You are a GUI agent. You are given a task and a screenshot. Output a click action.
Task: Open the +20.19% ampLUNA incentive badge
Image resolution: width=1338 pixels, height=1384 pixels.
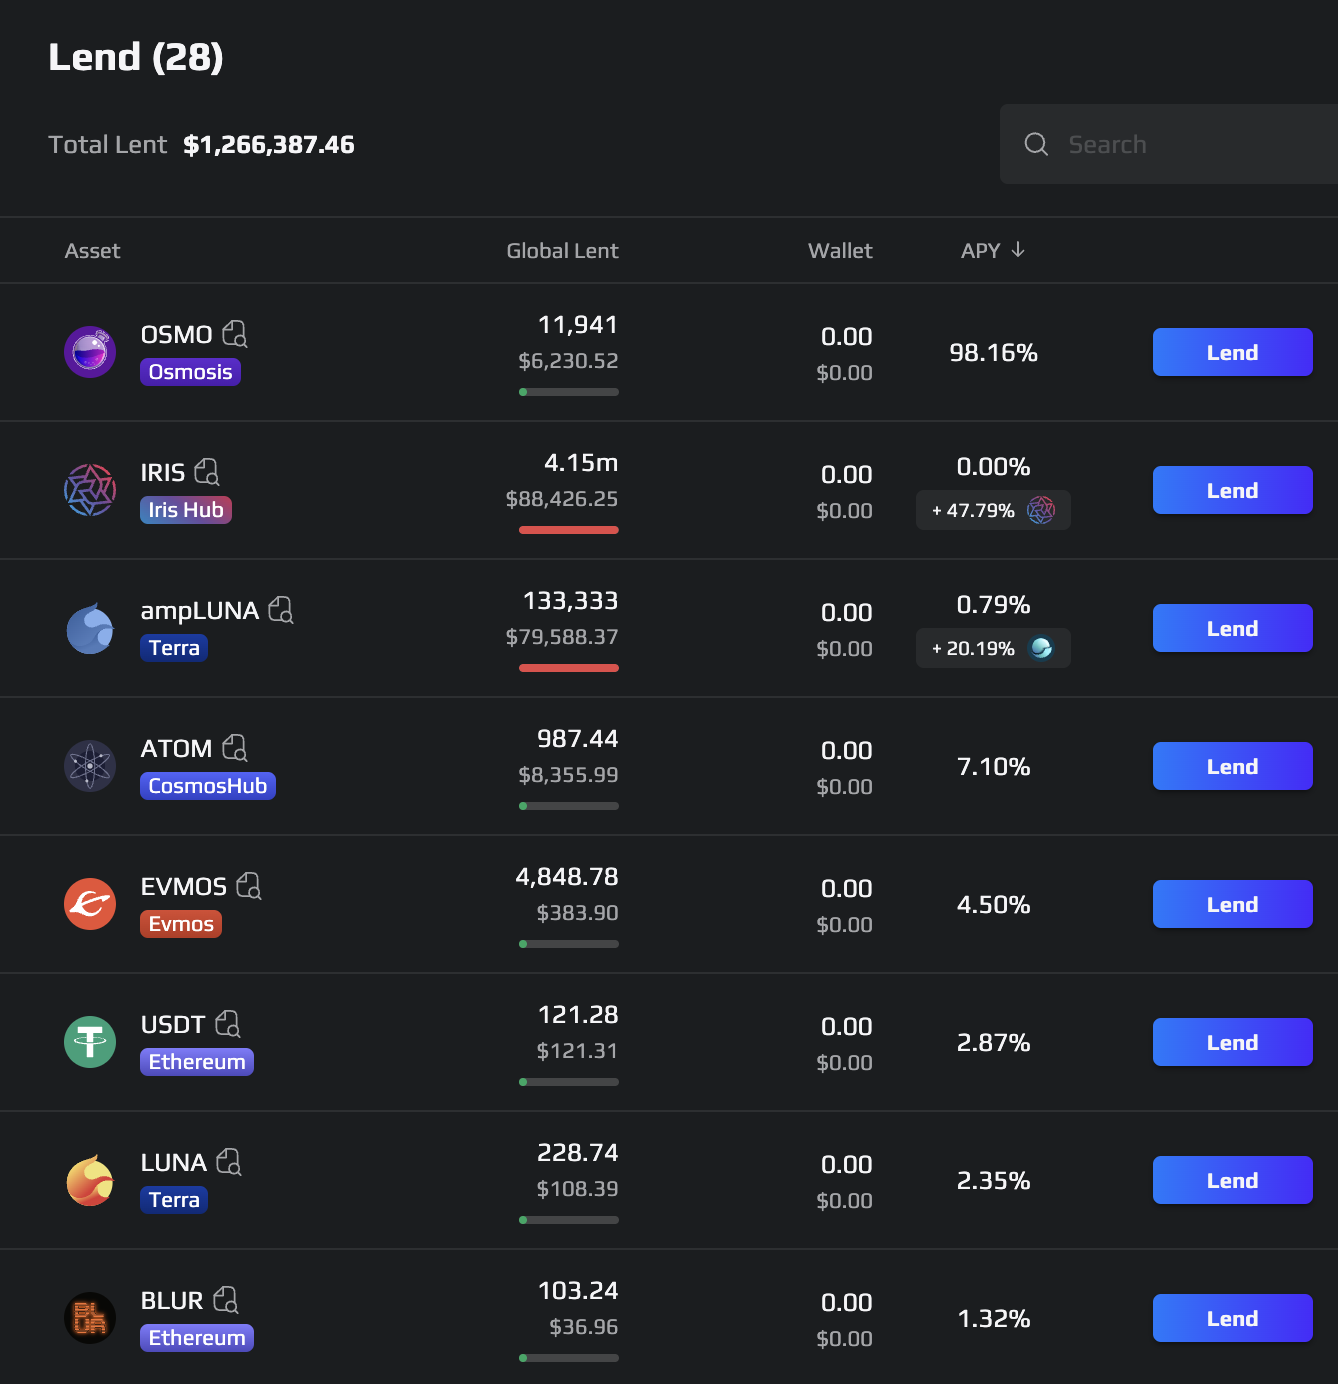992,648
